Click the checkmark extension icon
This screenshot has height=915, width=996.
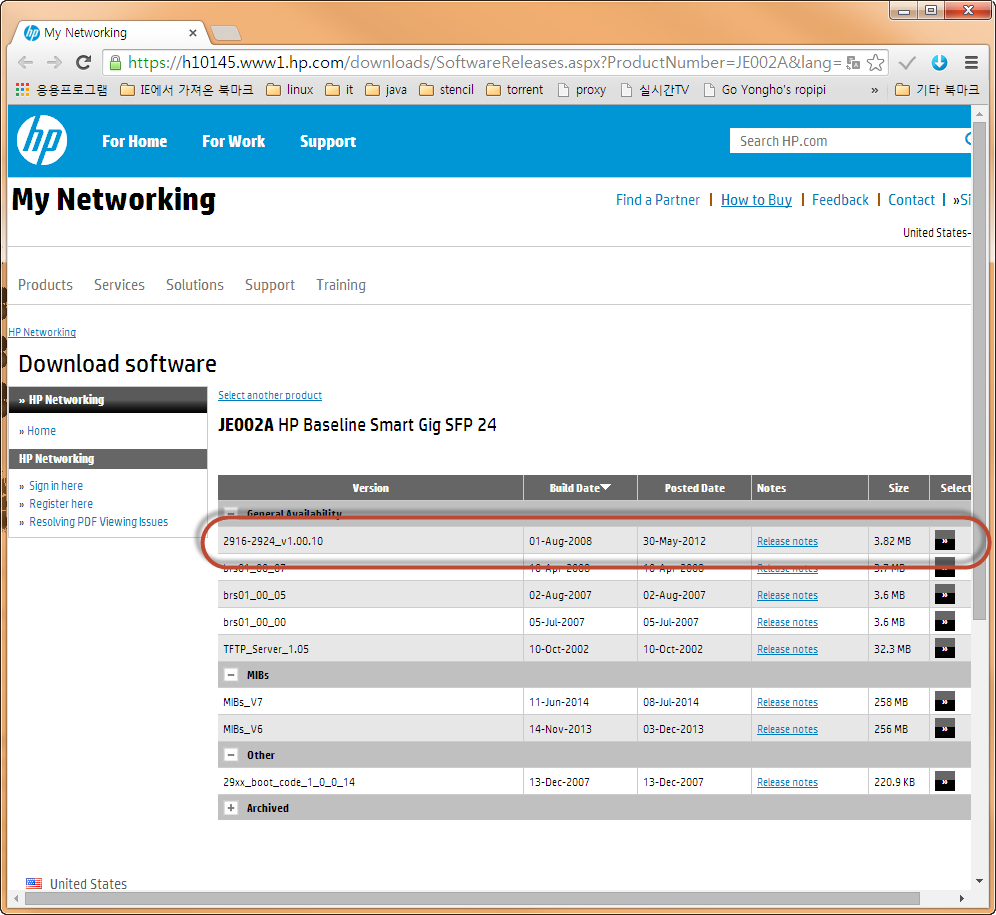(x=907, y=62)
